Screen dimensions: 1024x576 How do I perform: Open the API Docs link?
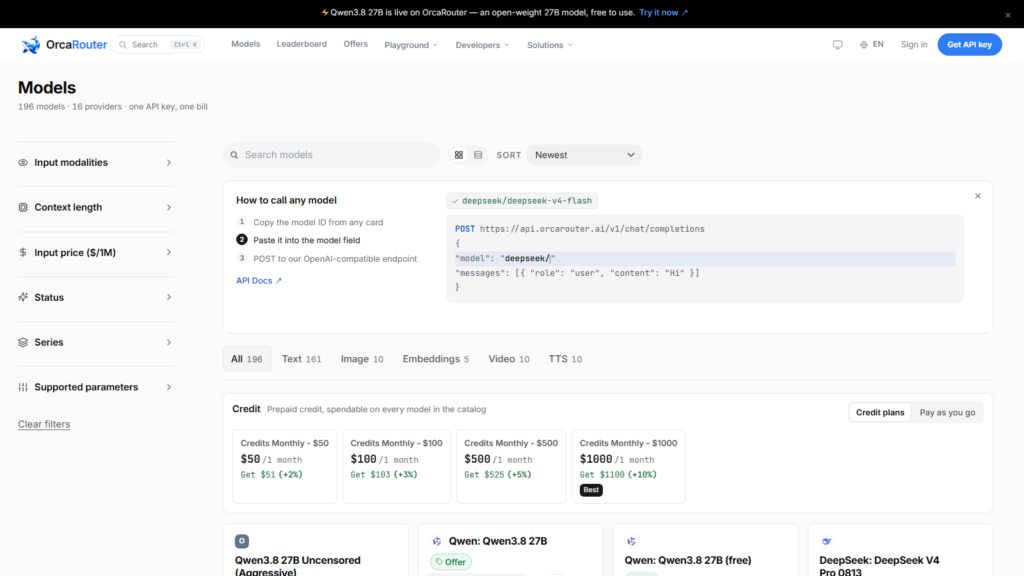[x=259, y=281]
